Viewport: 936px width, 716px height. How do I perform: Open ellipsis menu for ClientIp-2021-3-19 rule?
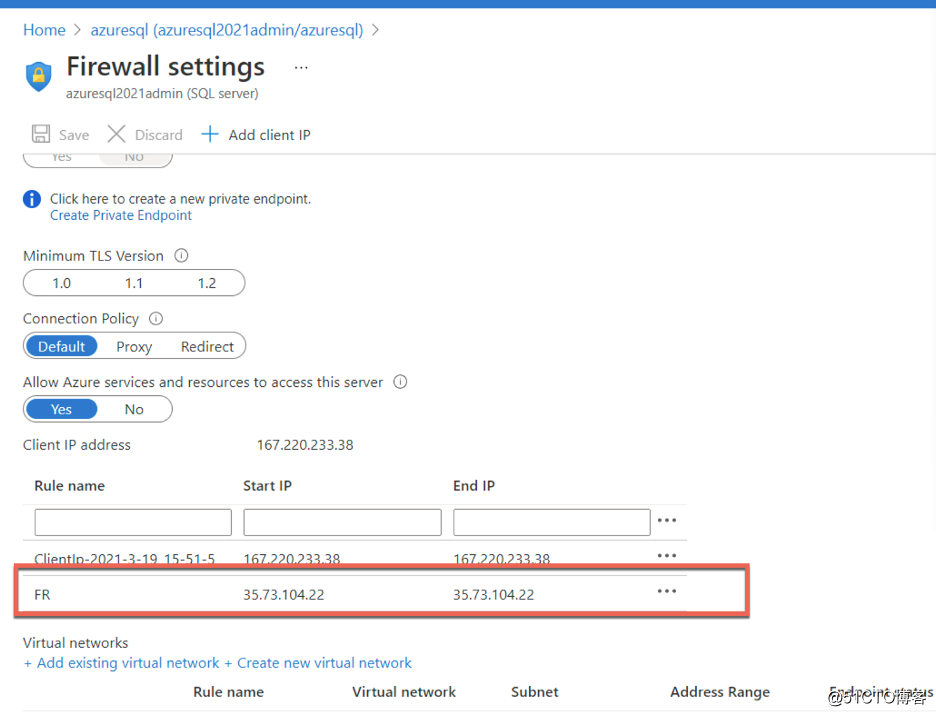click(x=667, y=555)
